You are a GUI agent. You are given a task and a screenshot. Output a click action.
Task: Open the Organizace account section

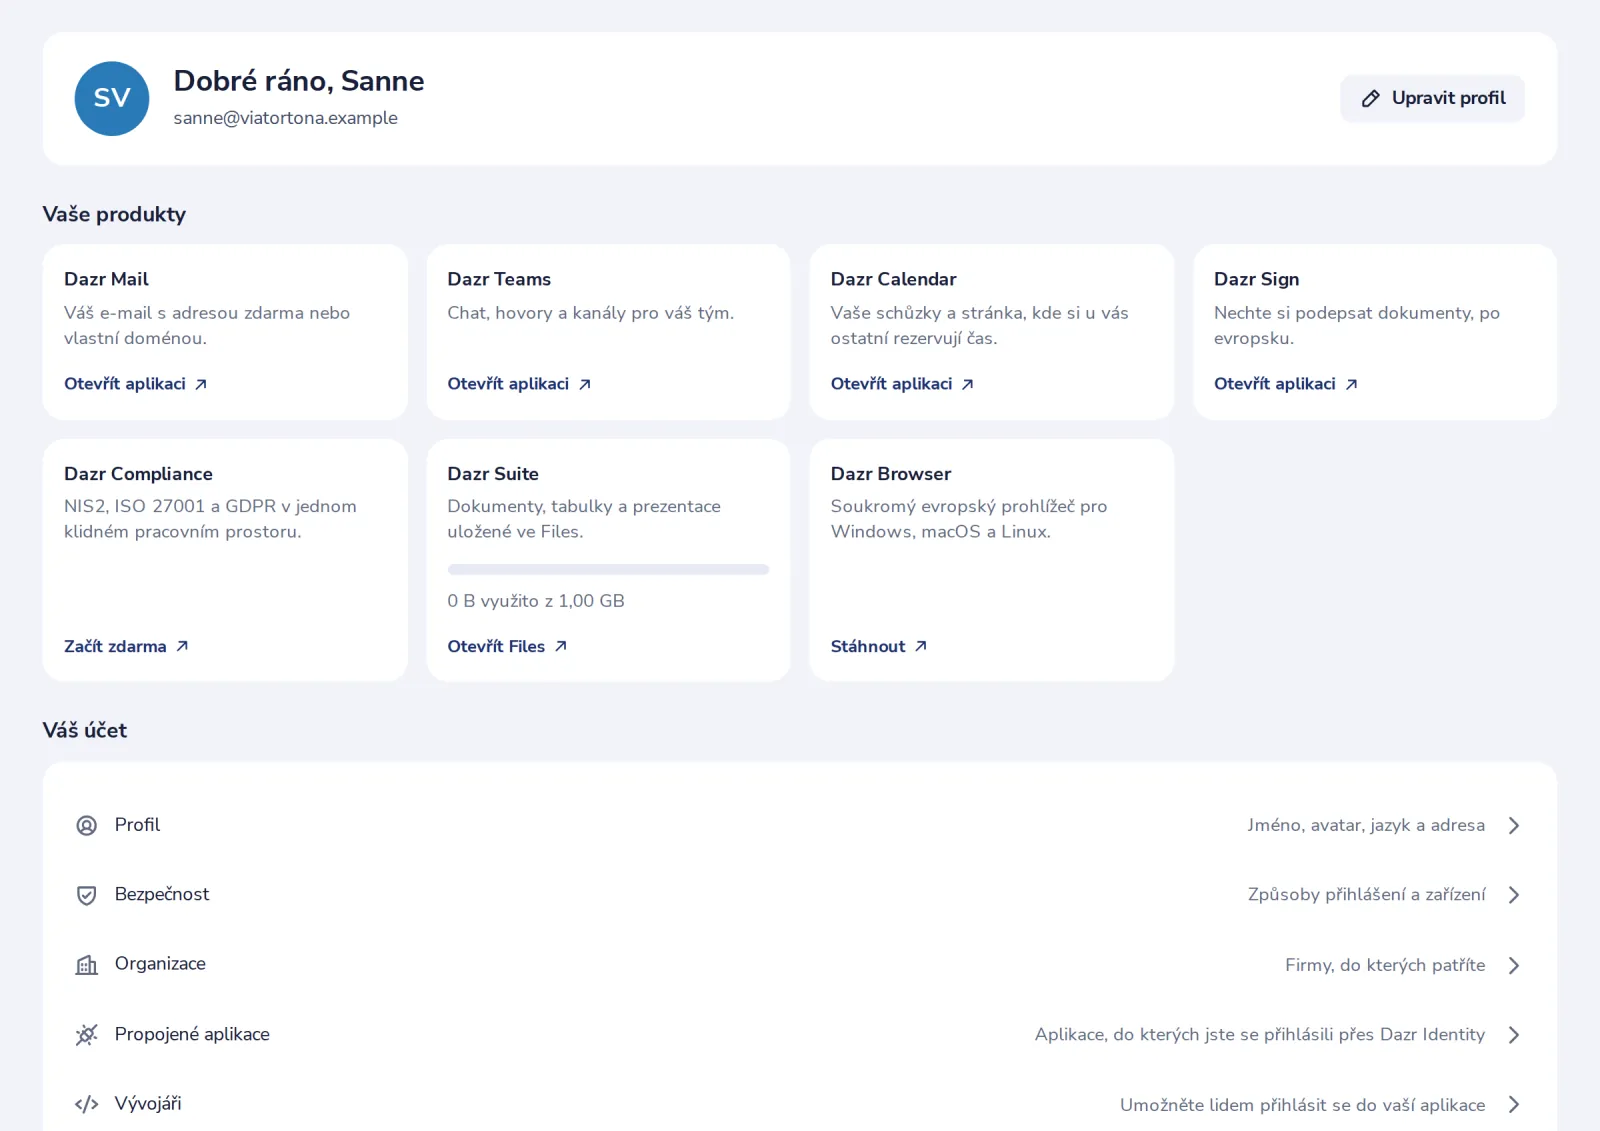coord(800,965)
